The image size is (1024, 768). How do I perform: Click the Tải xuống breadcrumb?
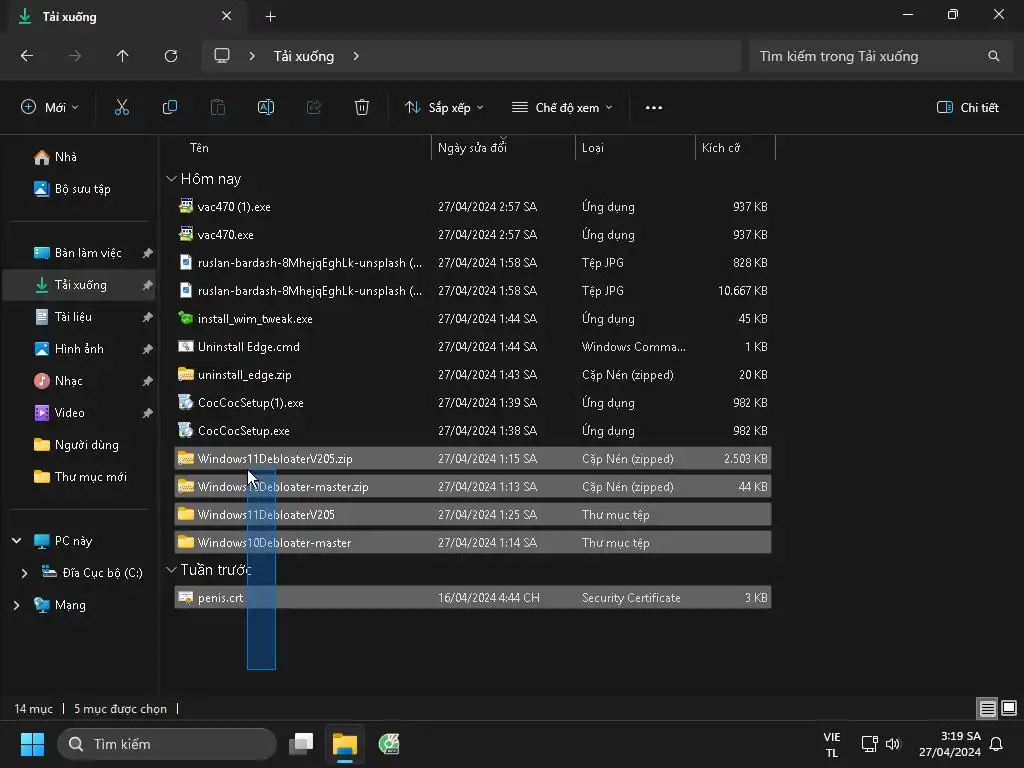tap(304, 56)
